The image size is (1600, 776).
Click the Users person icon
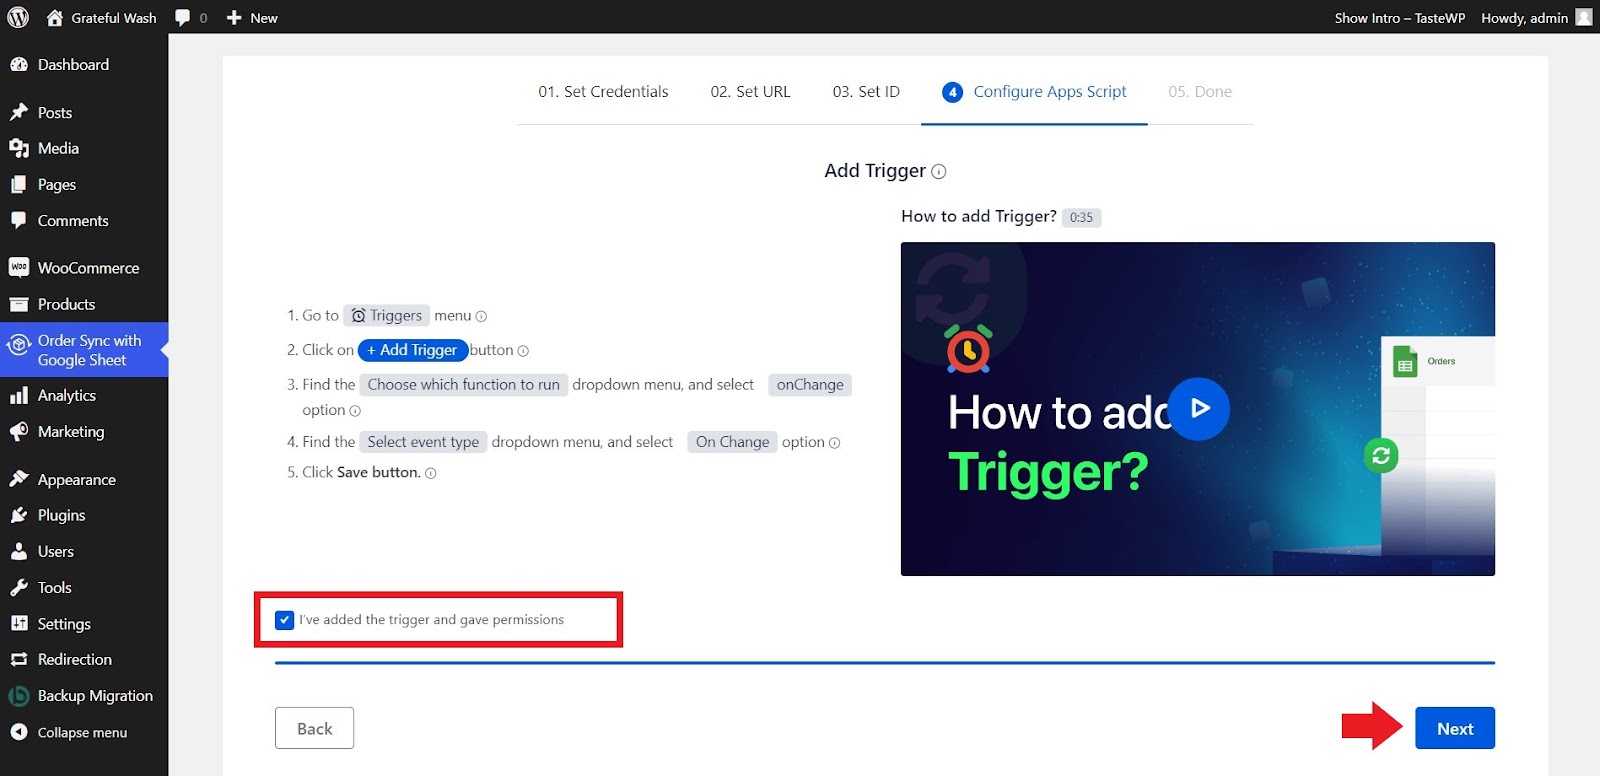(19, 551)
